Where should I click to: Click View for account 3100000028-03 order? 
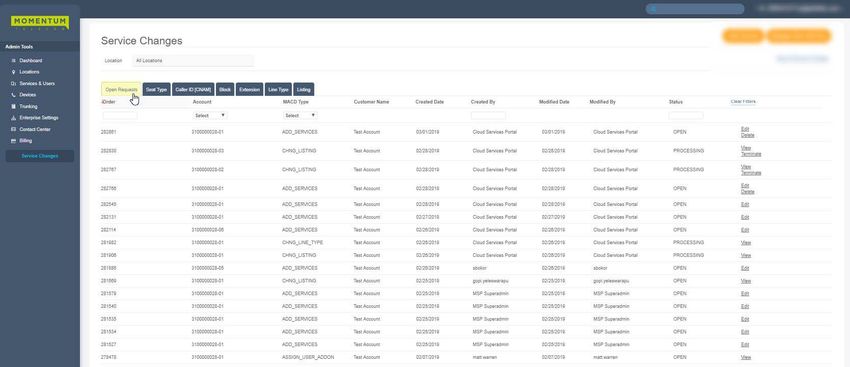click(x=745, y=147)
